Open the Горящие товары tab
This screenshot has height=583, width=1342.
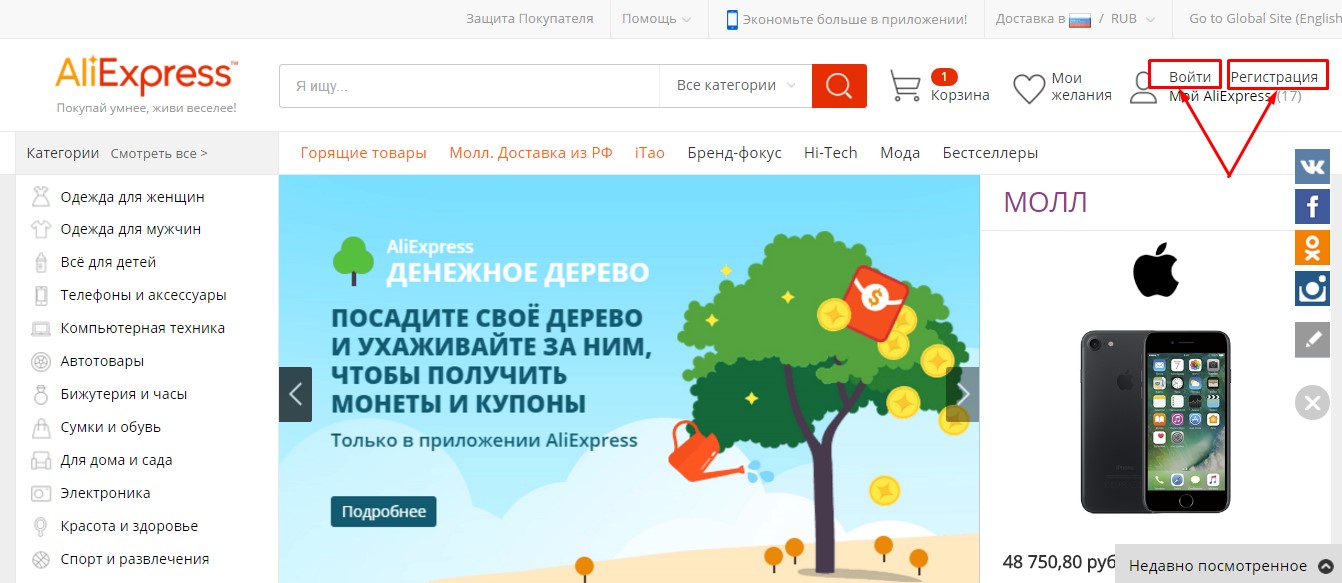(x=363, y=153)
